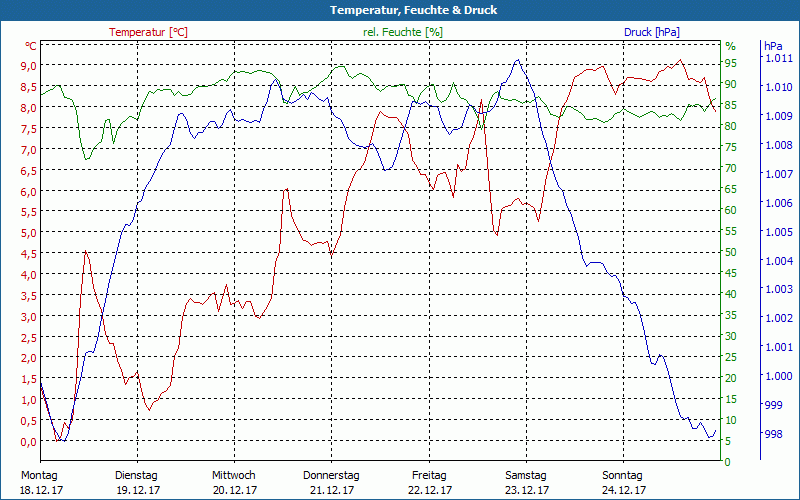Click the chart title "Temperatur, Feuchte & Druck"
This screenshot has height=500, width=800.
(413, 10)
